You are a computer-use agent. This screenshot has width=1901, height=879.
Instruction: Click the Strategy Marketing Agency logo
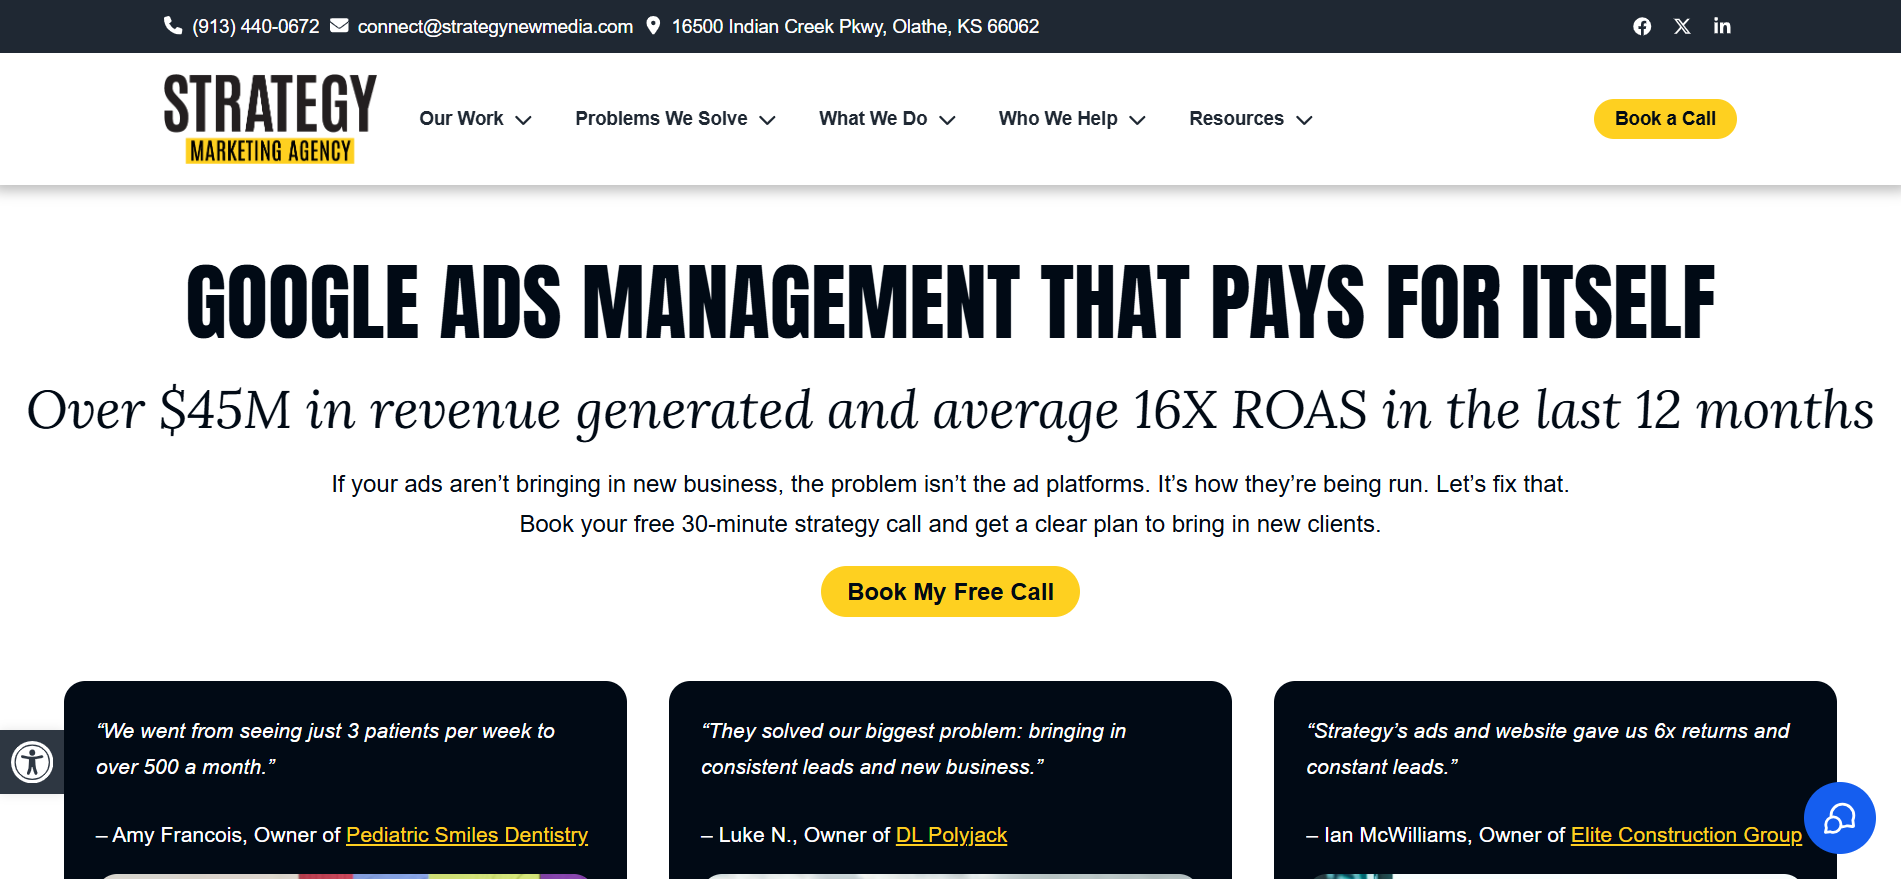pos(270,118)
